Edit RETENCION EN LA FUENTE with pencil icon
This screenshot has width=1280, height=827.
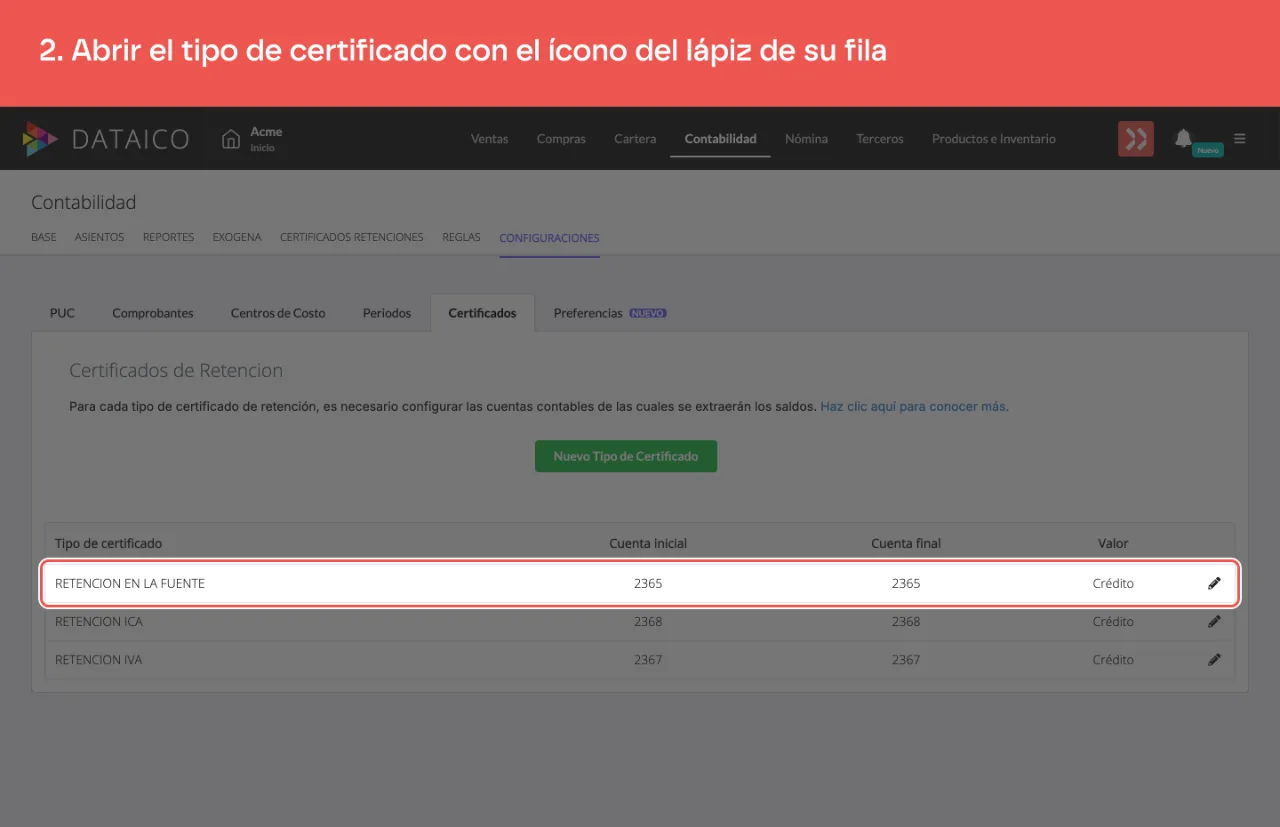tap(1214, 583)
